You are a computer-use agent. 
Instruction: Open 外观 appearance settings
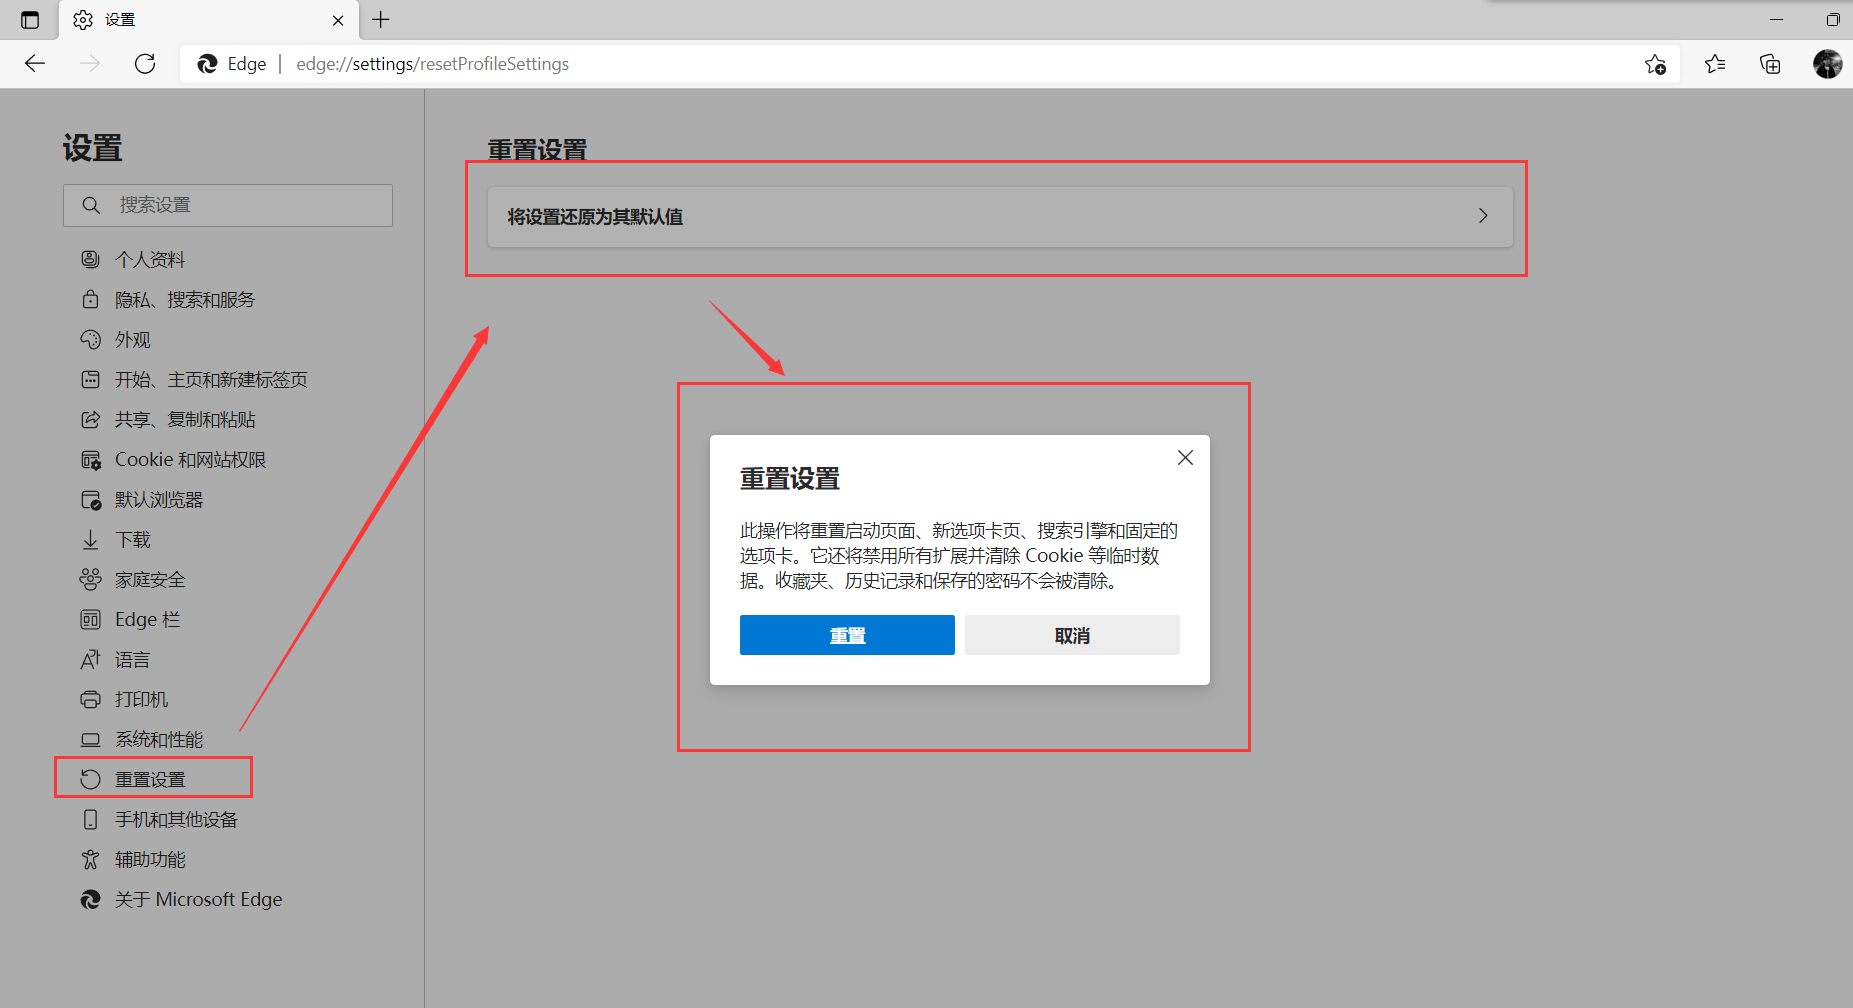pos(132,339)
